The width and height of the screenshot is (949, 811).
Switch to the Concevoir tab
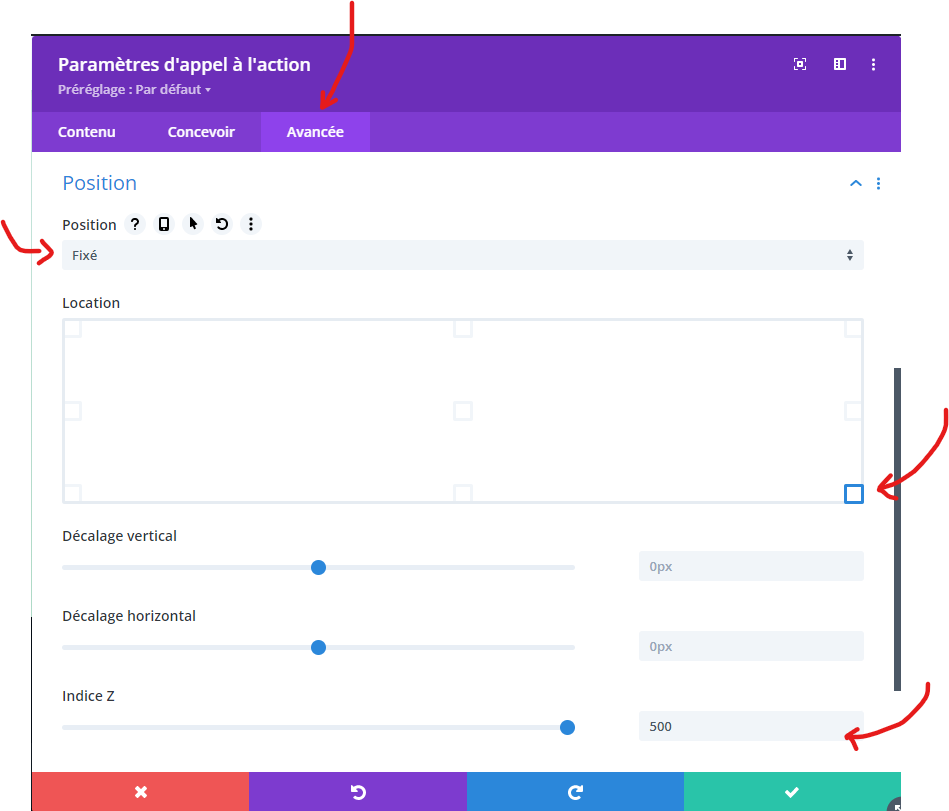(x=201, y=132)
